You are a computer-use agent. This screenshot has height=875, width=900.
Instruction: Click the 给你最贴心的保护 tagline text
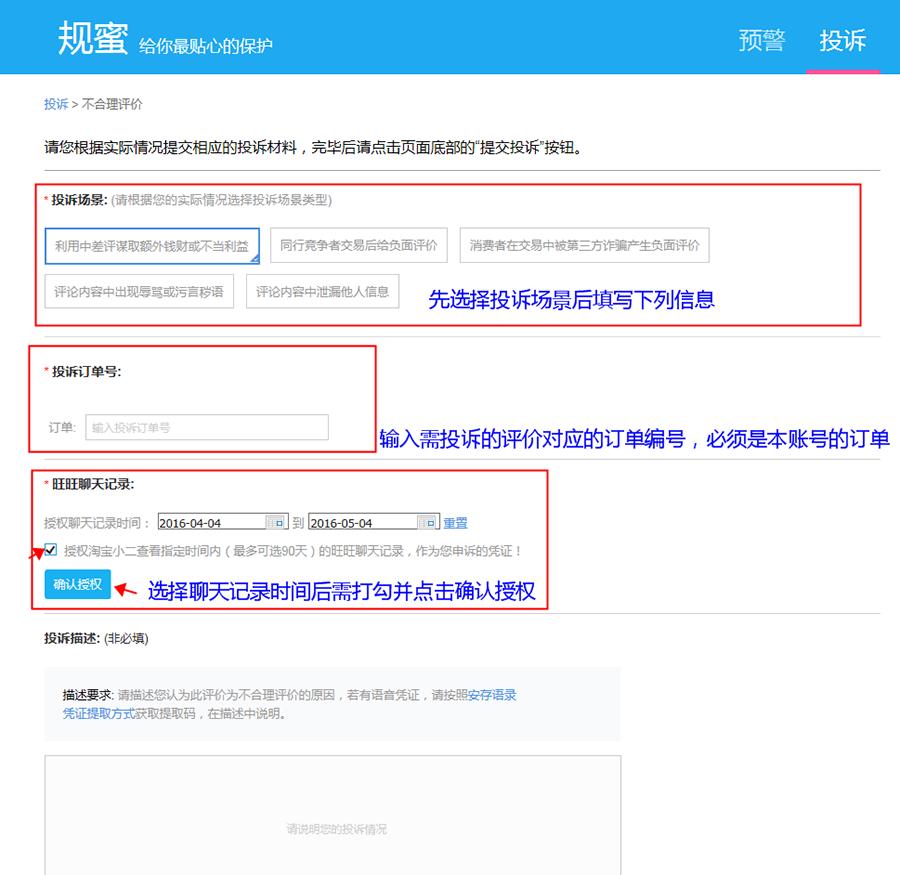(x=205, y=46)
